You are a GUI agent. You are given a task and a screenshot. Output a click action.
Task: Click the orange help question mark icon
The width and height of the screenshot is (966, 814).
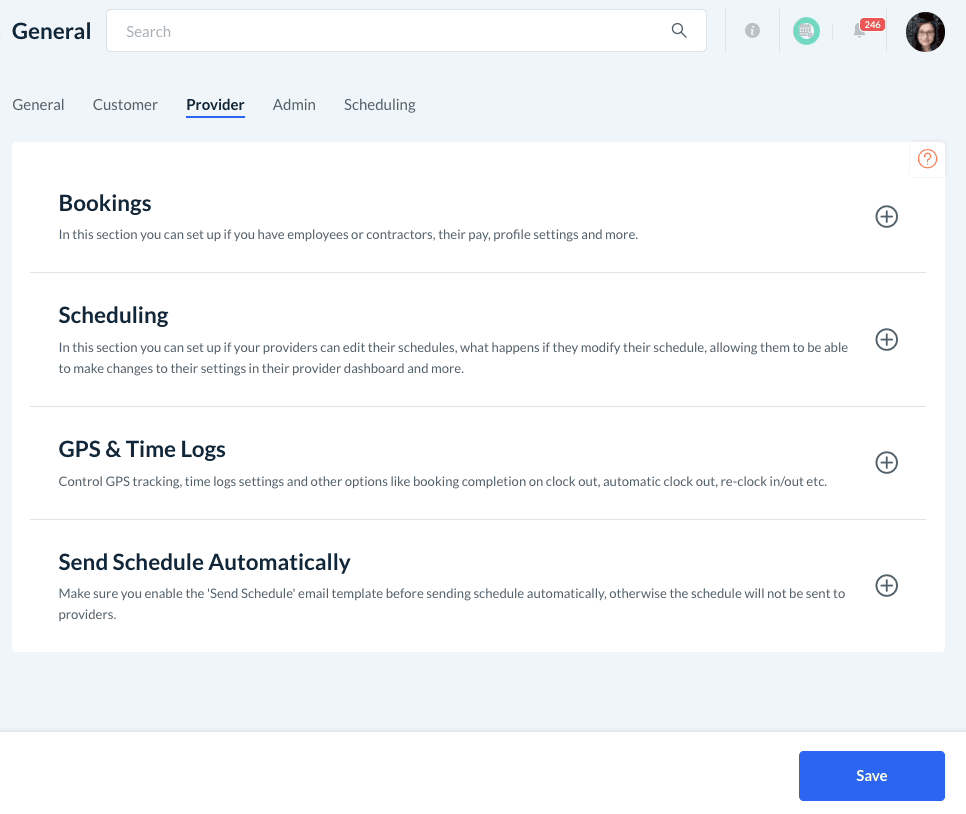pyautogui.click(x=927, y=159)
